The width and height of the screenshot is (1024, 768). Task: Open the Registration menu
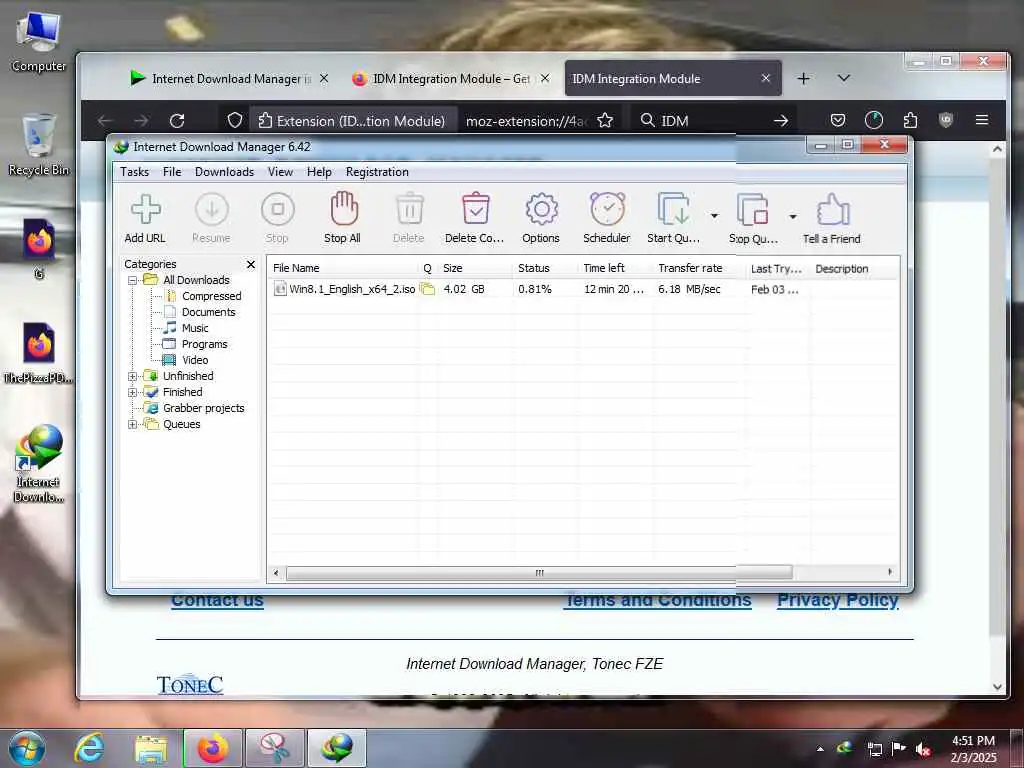click(x=377, y=172)
